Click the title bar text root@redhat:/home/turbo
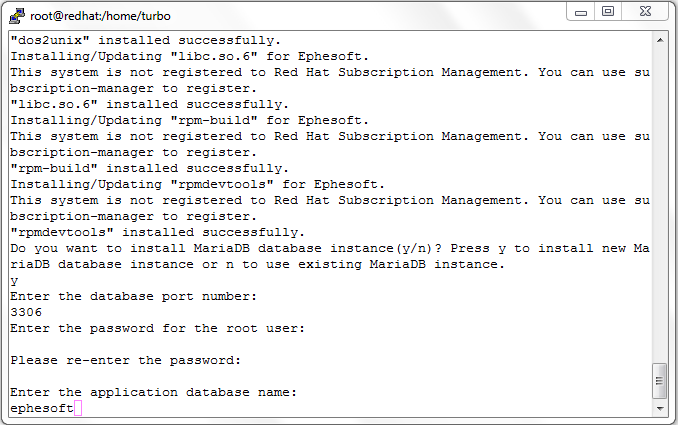The height and width of the screenshot is (425, 678). pos(100,16)
